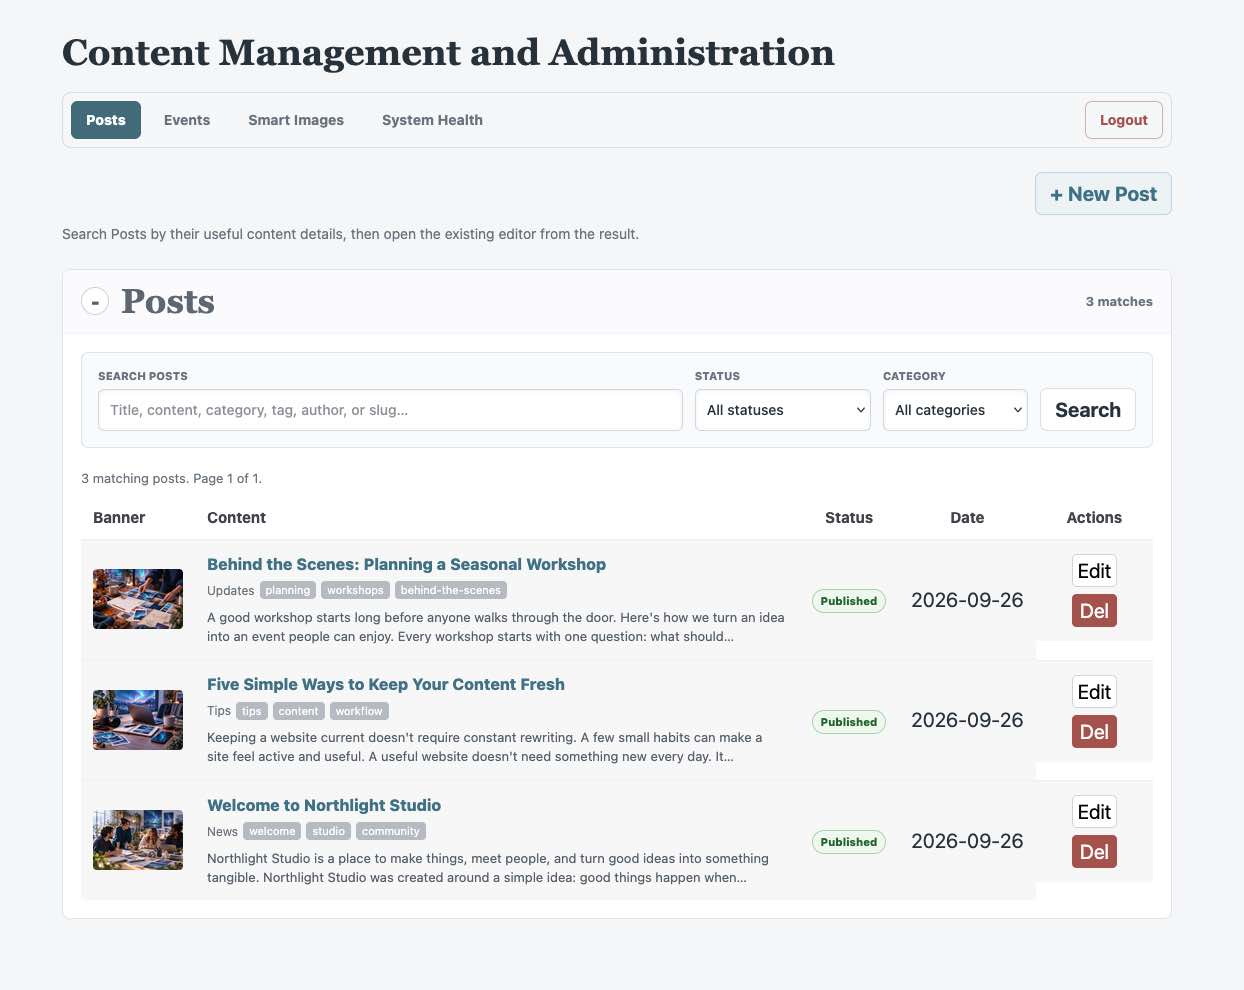Click the workshops tag
Image resolution: width=1244 pixels, height=990 pixels.
click(355, 590)
